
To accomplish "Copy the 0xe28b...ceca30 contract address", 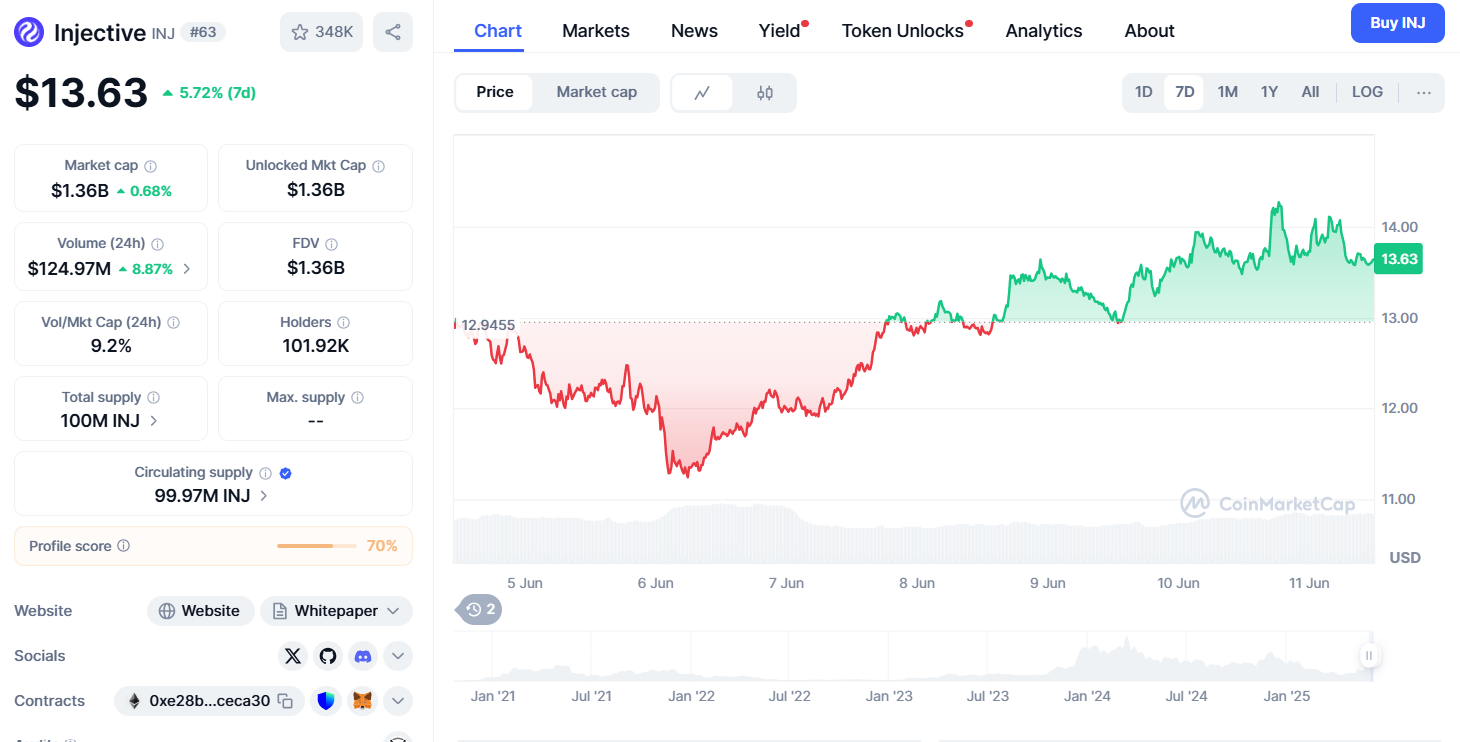I will coord(286,701).
